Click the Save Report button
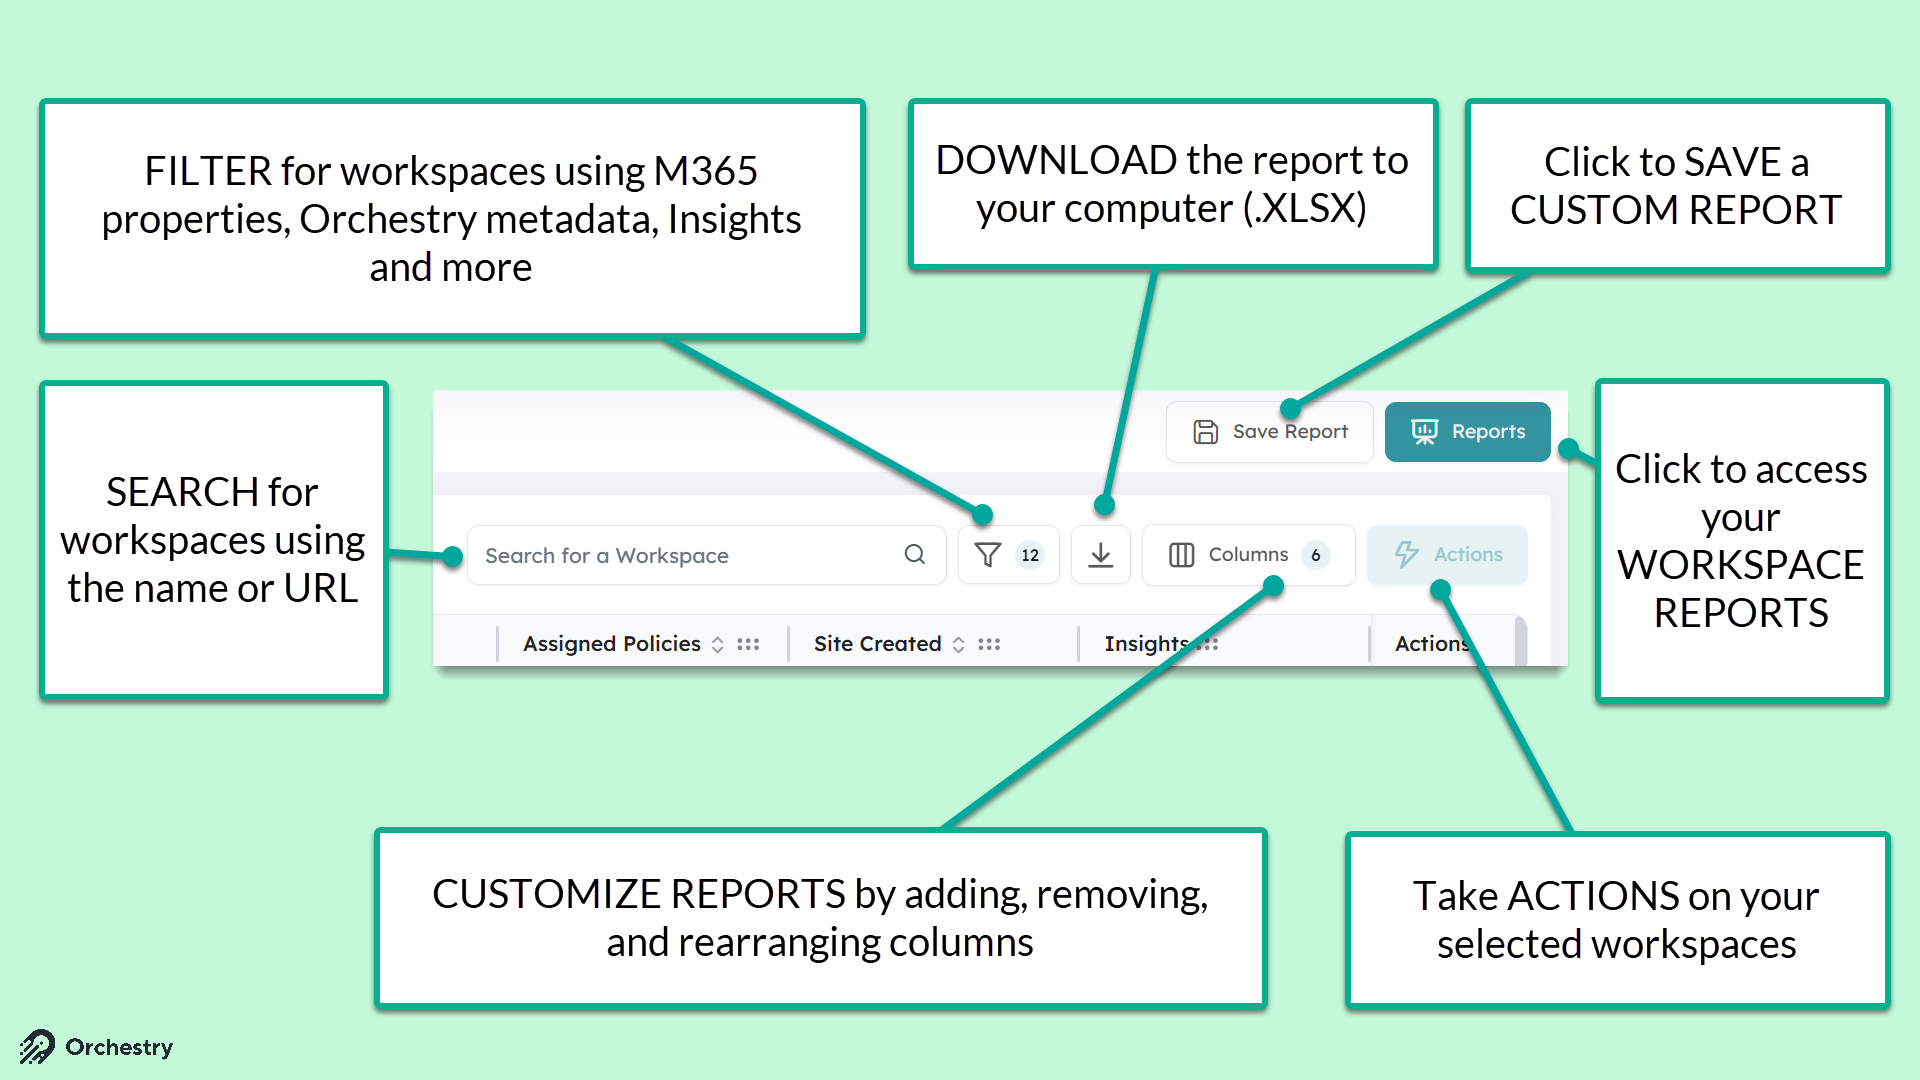1920x1080 pixels. 1269,432
